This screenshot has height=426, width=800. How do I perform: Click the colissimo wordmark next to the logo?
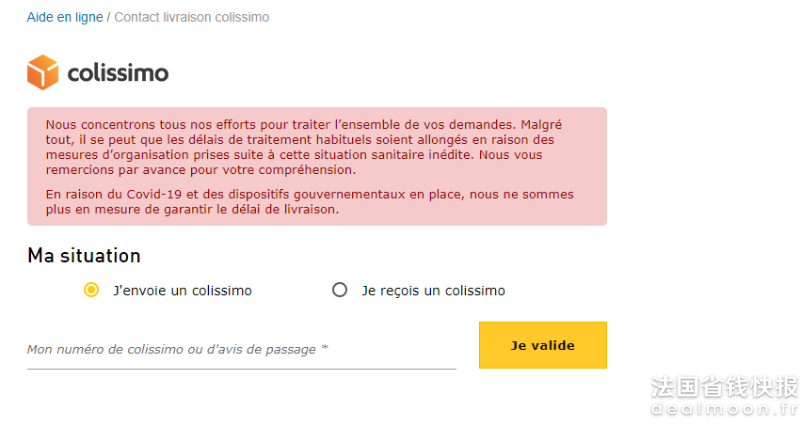coord(118,73)
